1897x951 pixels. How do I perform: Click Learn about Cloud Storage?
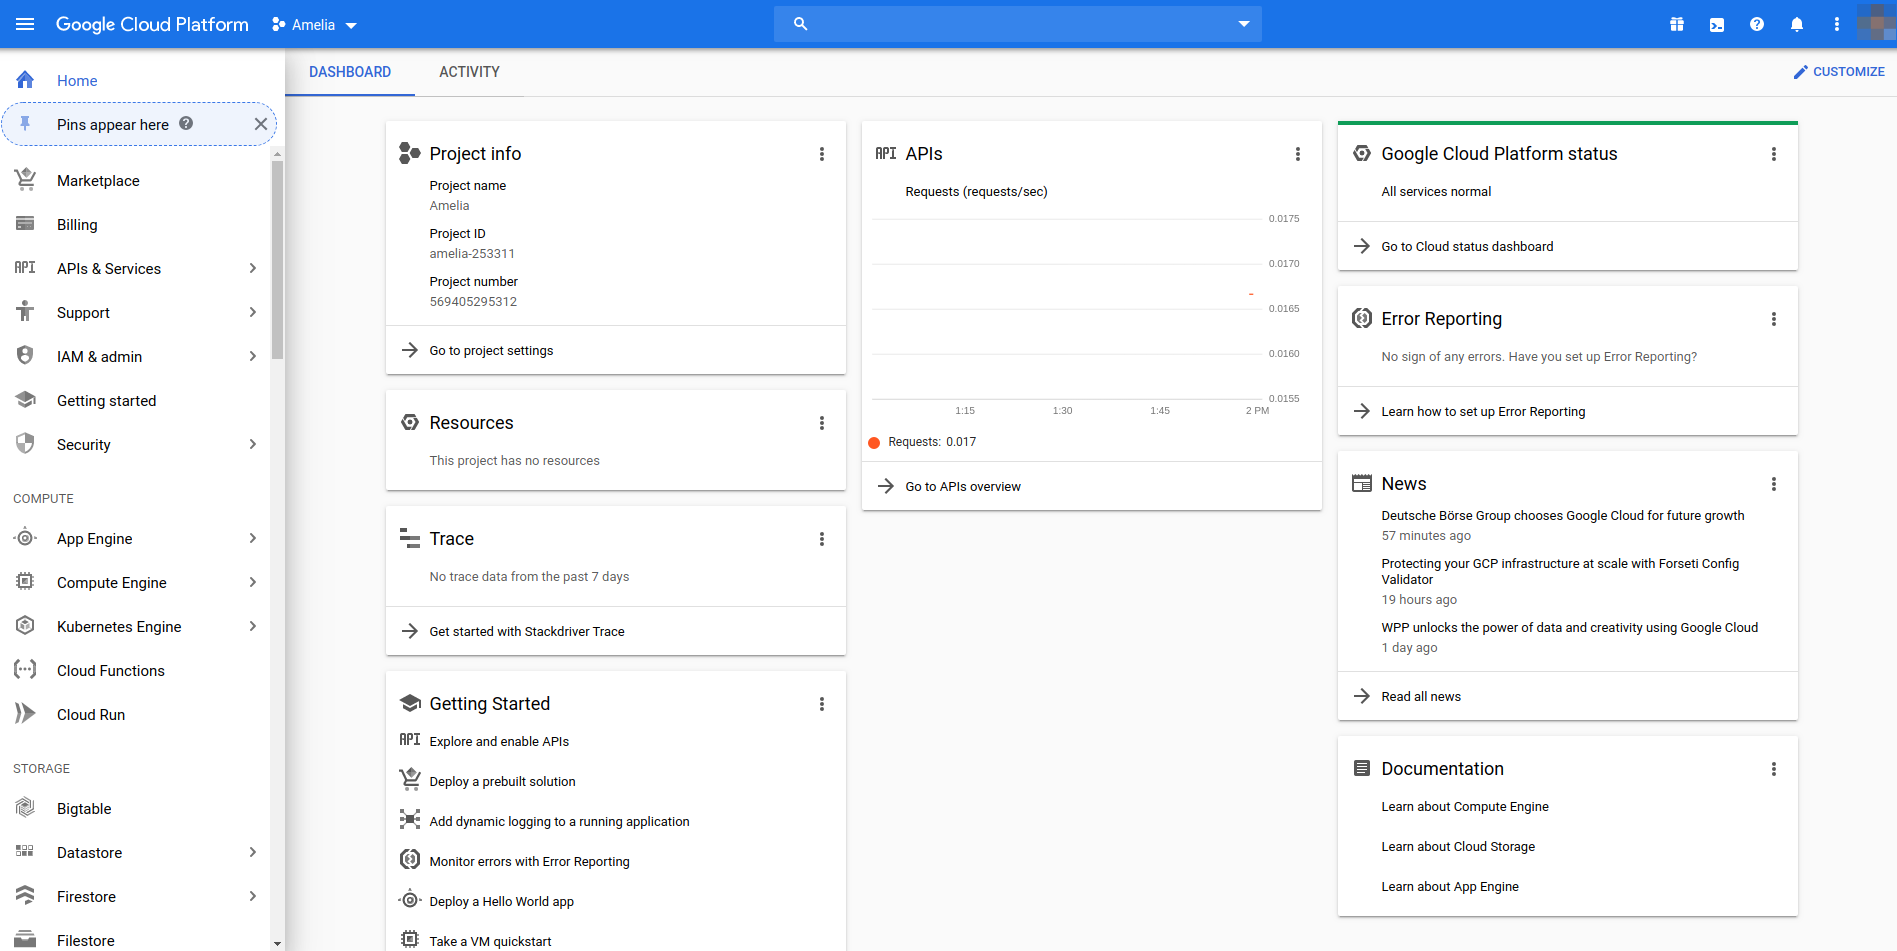click(1458, 847)
